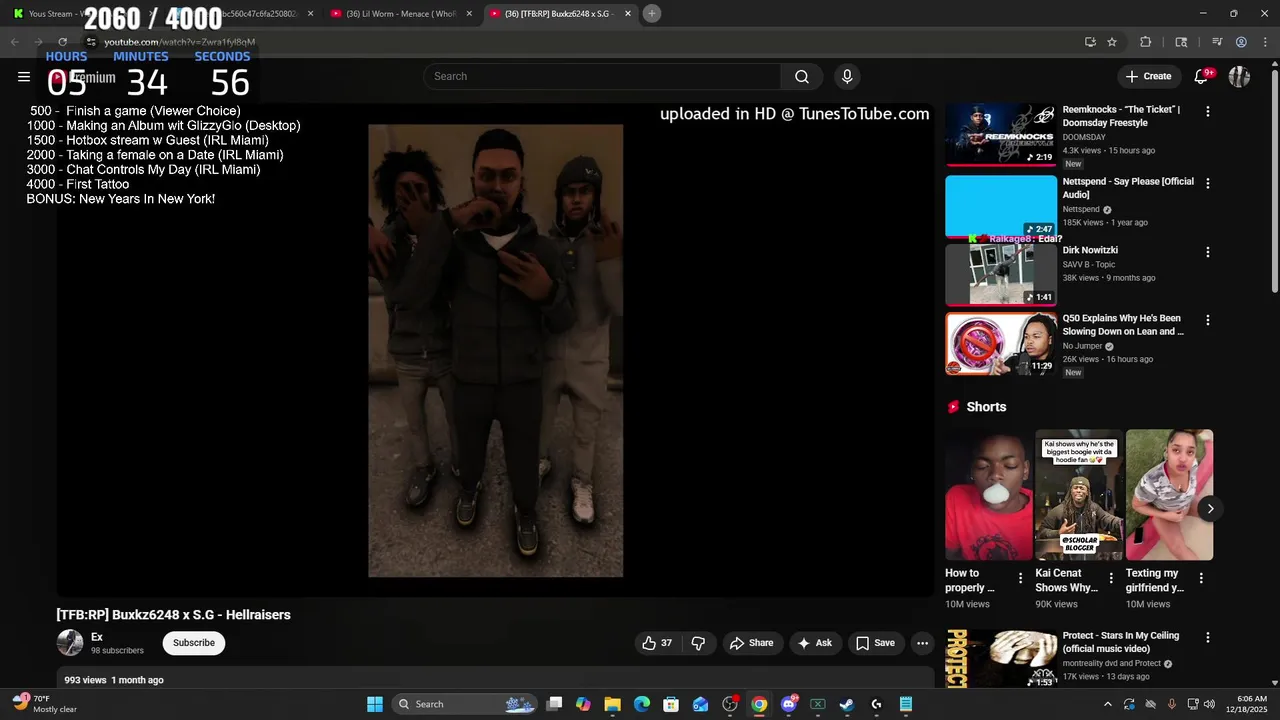Open the Ex channel name link
Image resolution: width=1280 pixels, height=720 pixels.
(97, 637)
